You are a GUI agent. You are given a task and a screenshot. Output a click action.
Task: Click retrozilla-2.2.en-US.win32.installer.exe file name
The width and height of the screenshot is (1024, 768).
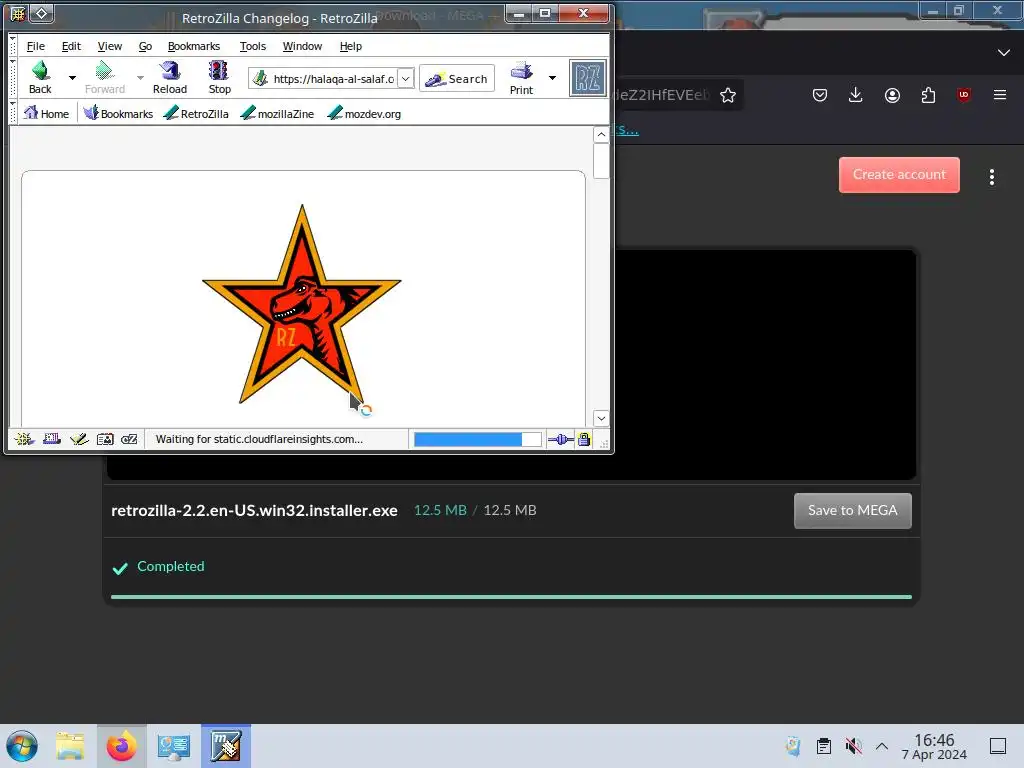pos(254,511)
